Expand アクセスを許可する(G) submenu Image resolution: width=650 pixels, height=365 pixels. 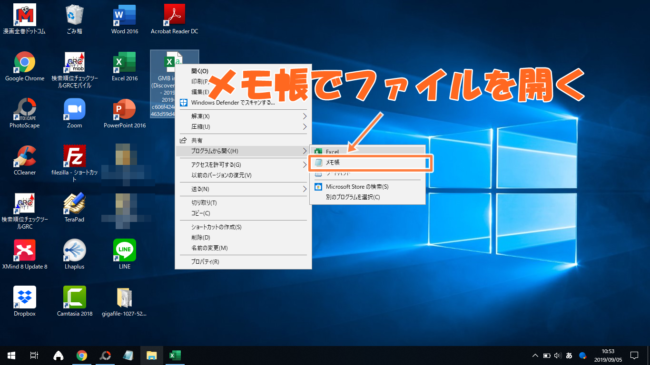[243, 165]
